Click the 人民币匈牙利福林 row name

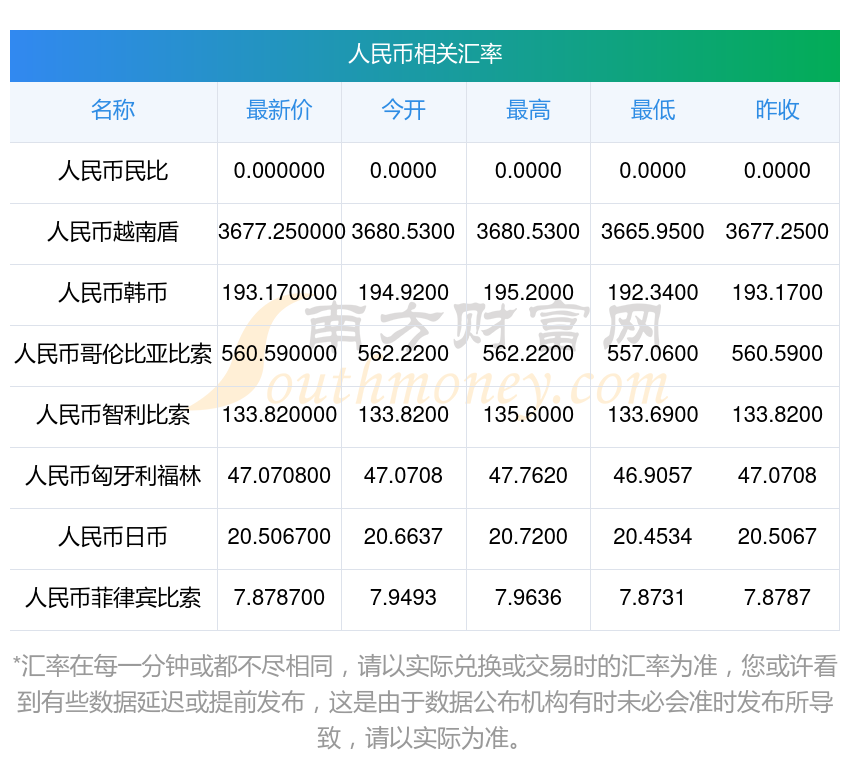pos(113,476)
